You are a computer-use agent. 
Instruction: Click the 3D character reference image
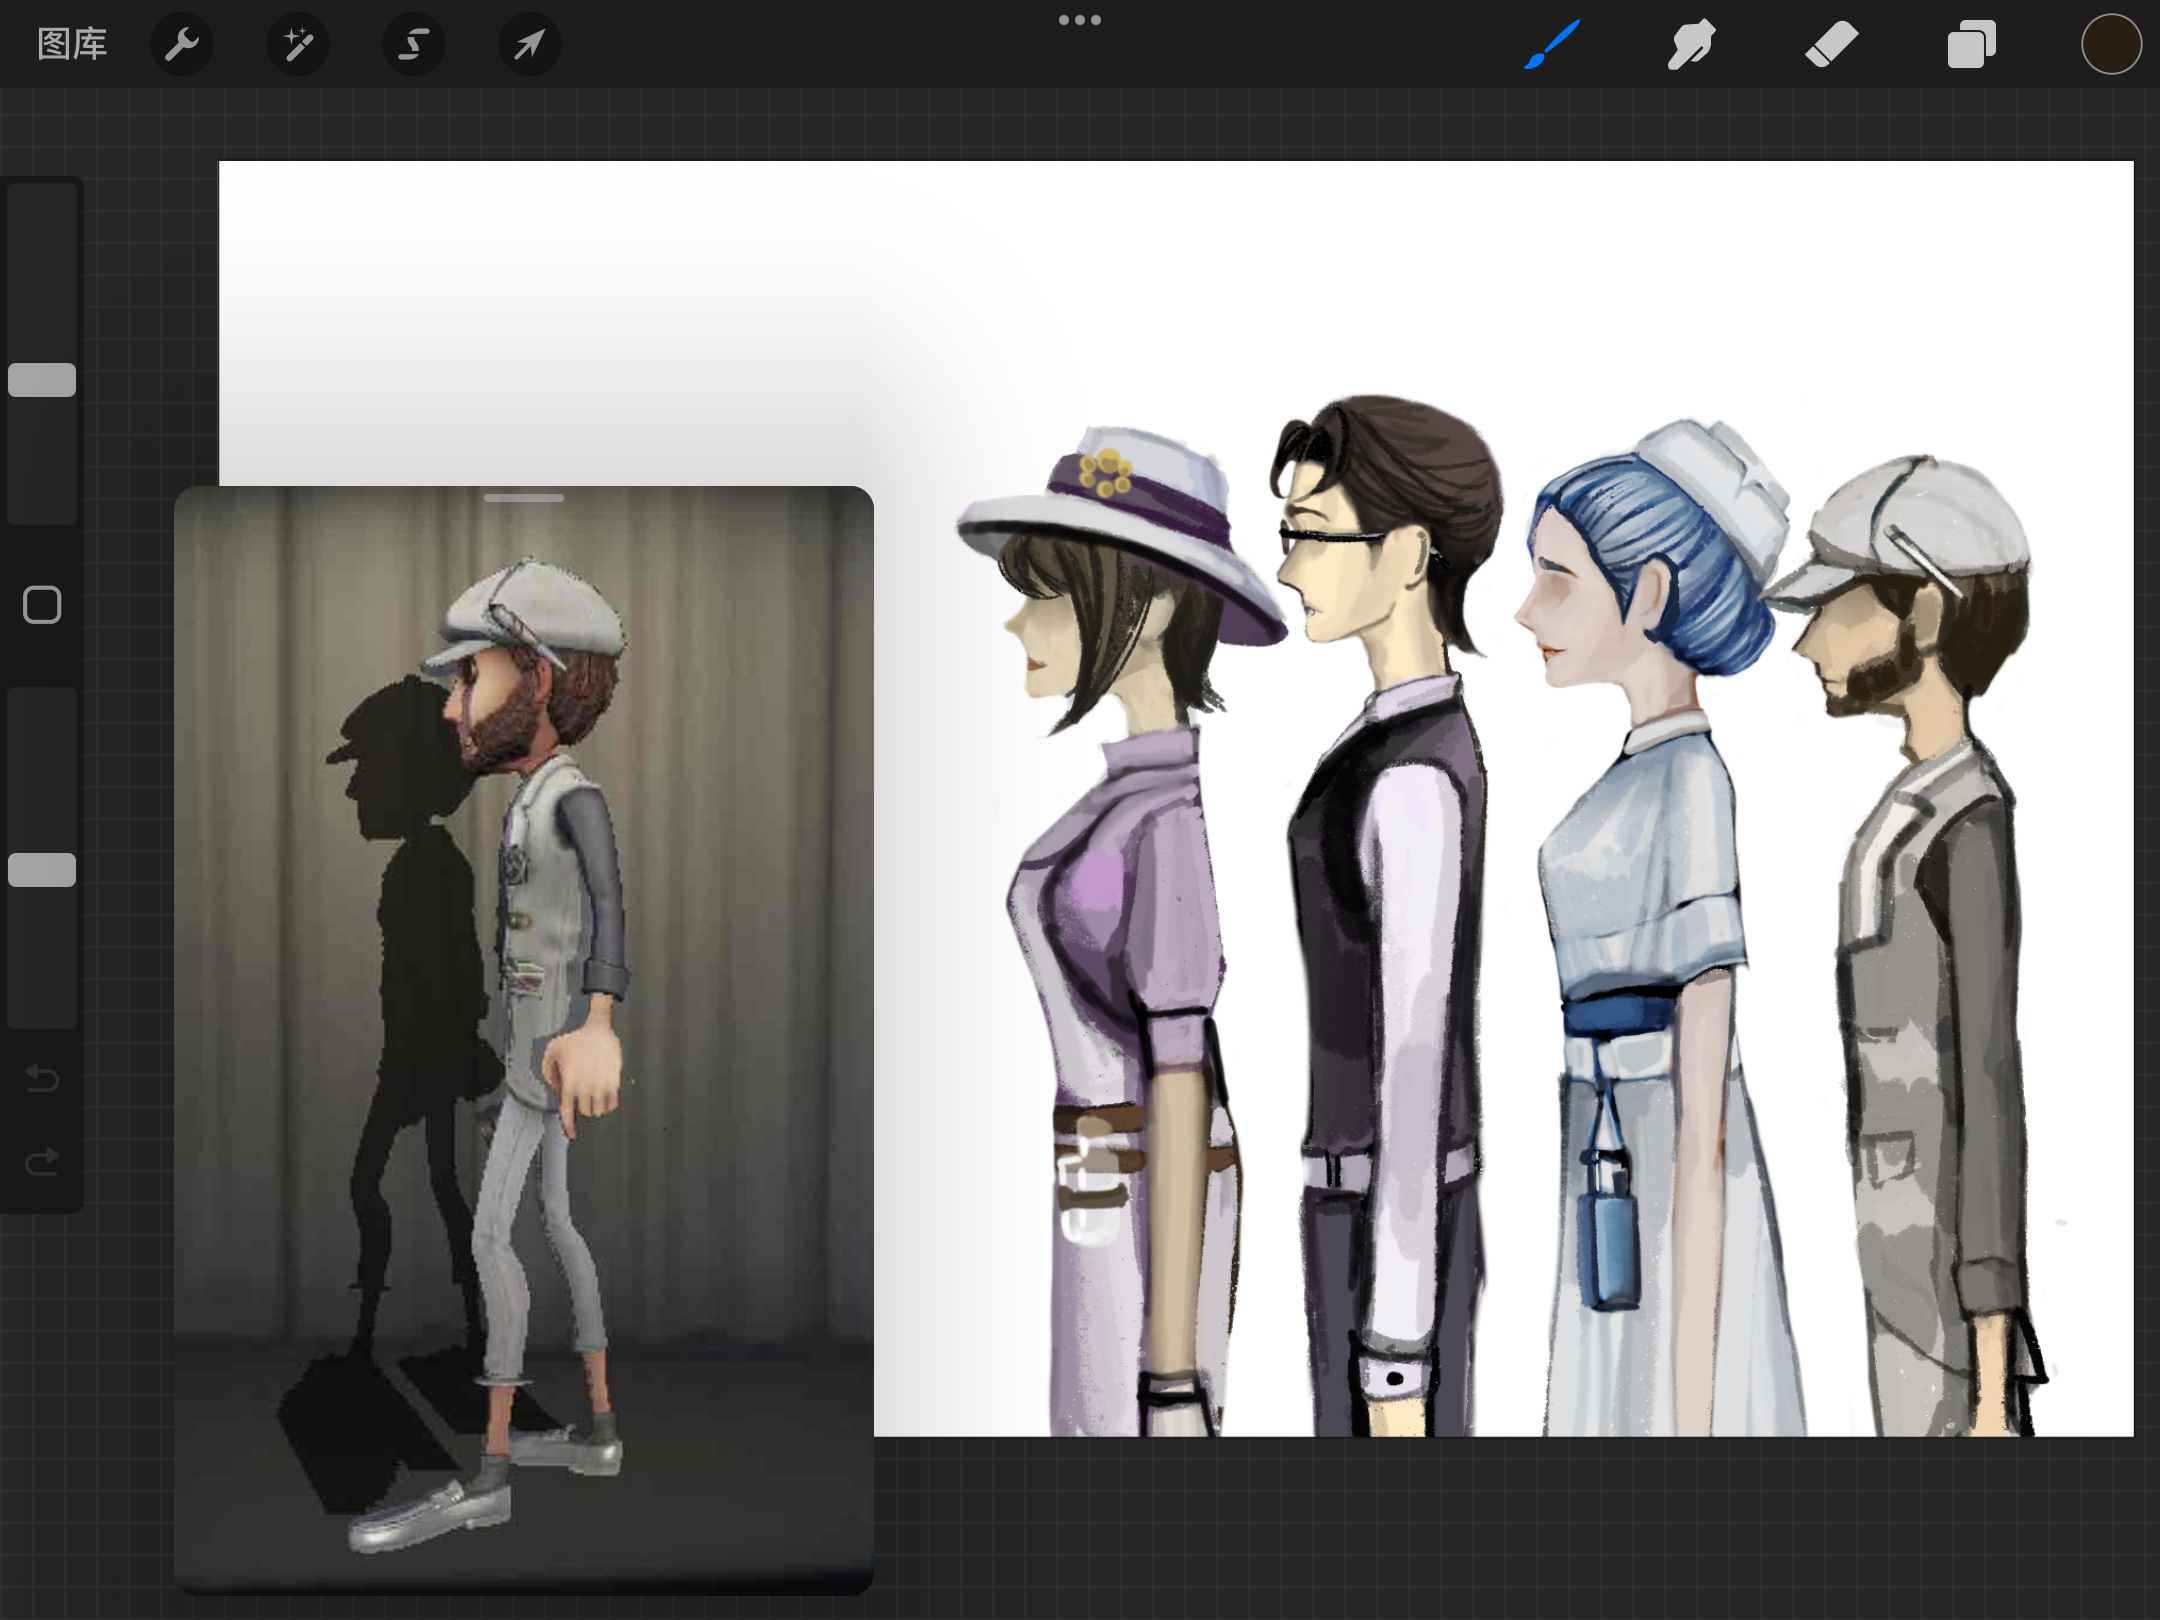524,1040
